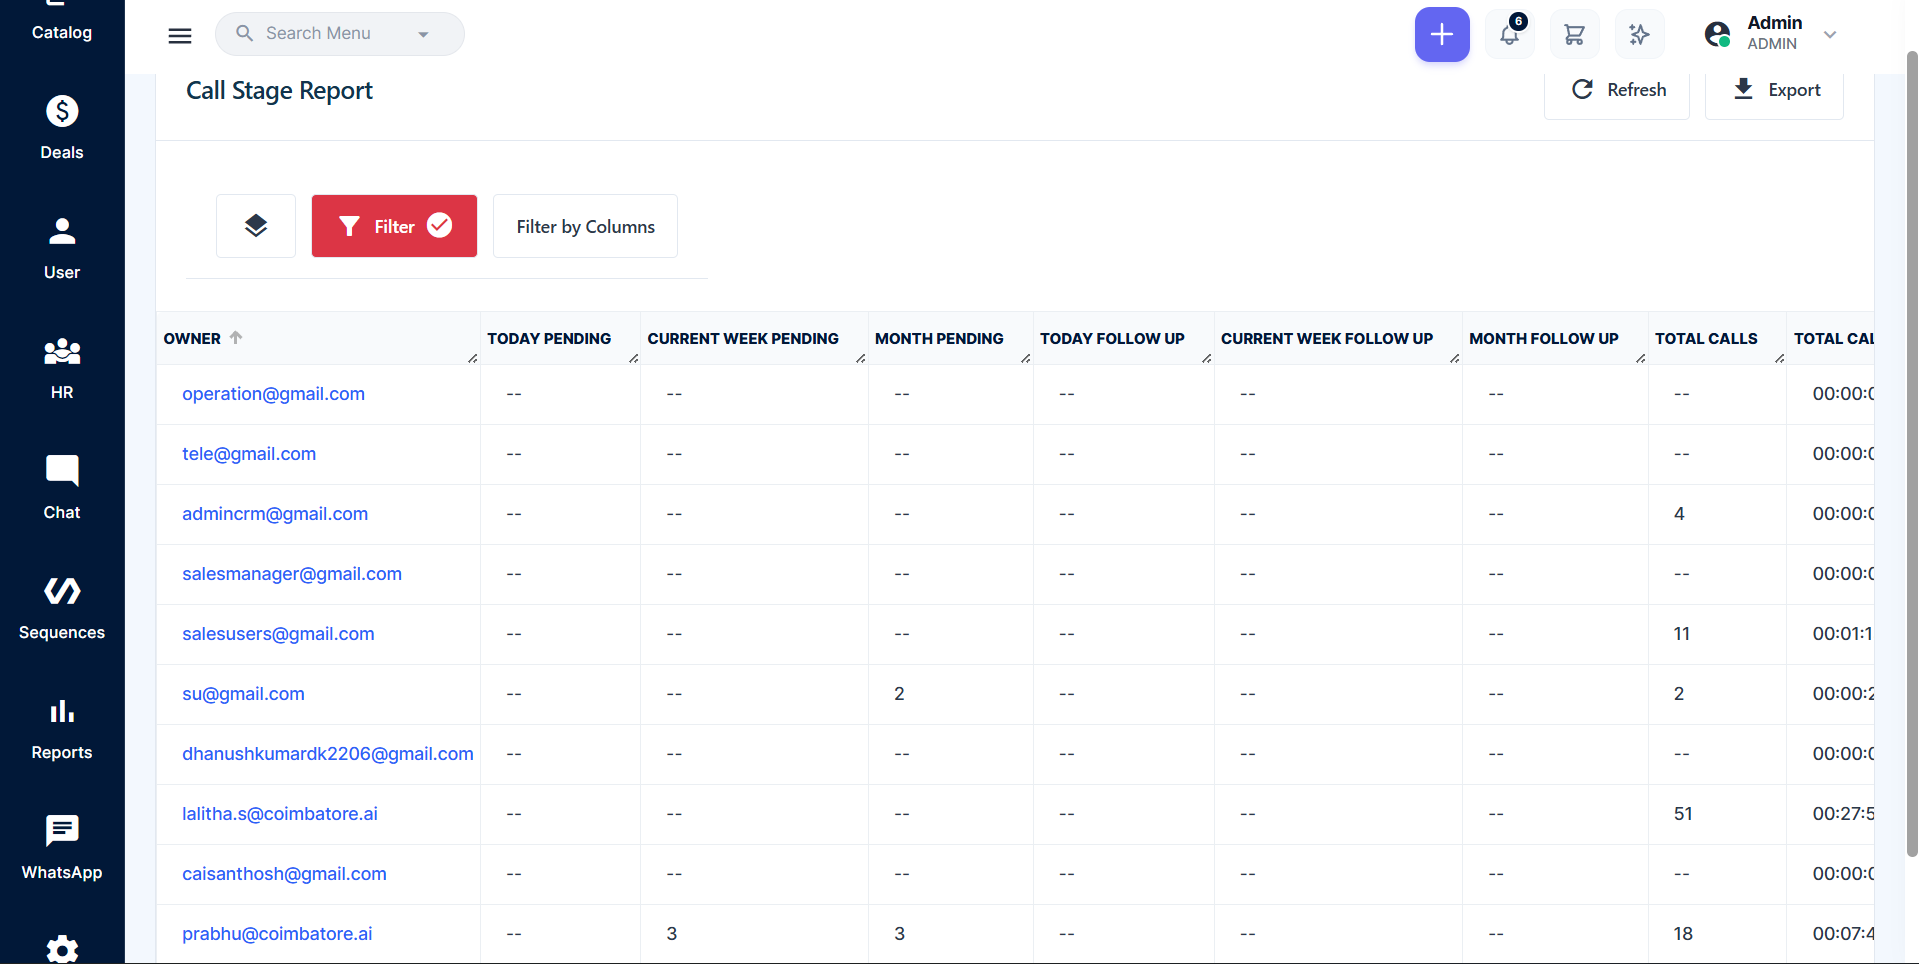Open prabhu@coimbatore.ai owner link

coord(277,934)
